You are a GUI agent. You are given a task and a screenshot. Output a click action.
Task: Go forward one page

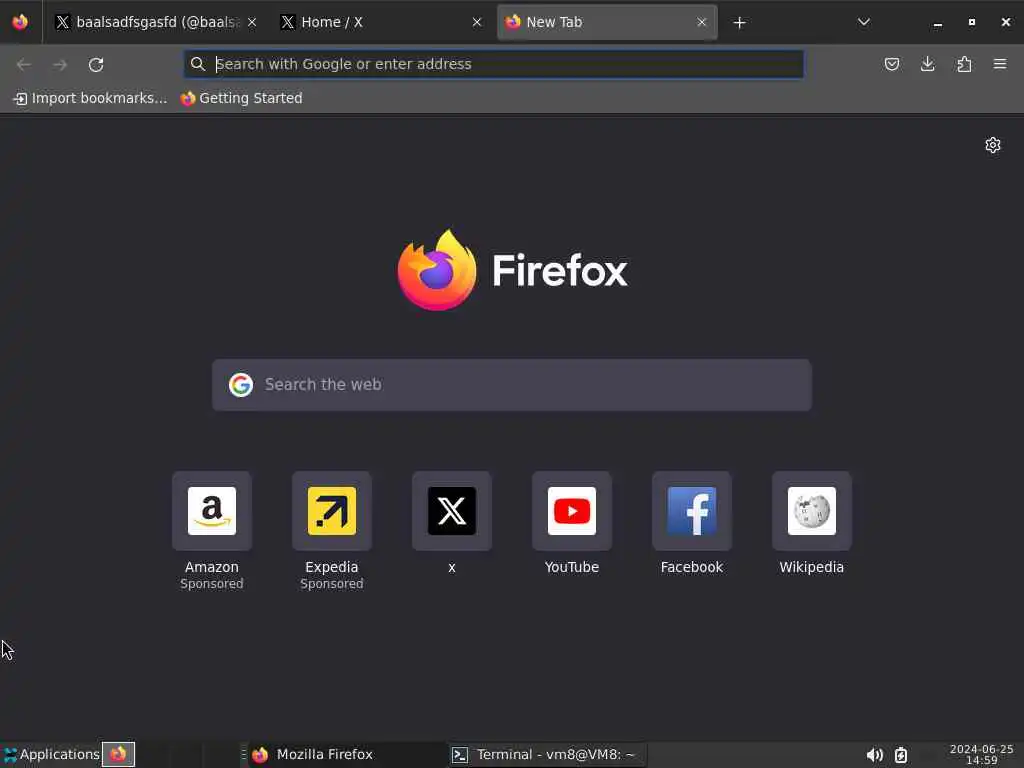point(60,64)
